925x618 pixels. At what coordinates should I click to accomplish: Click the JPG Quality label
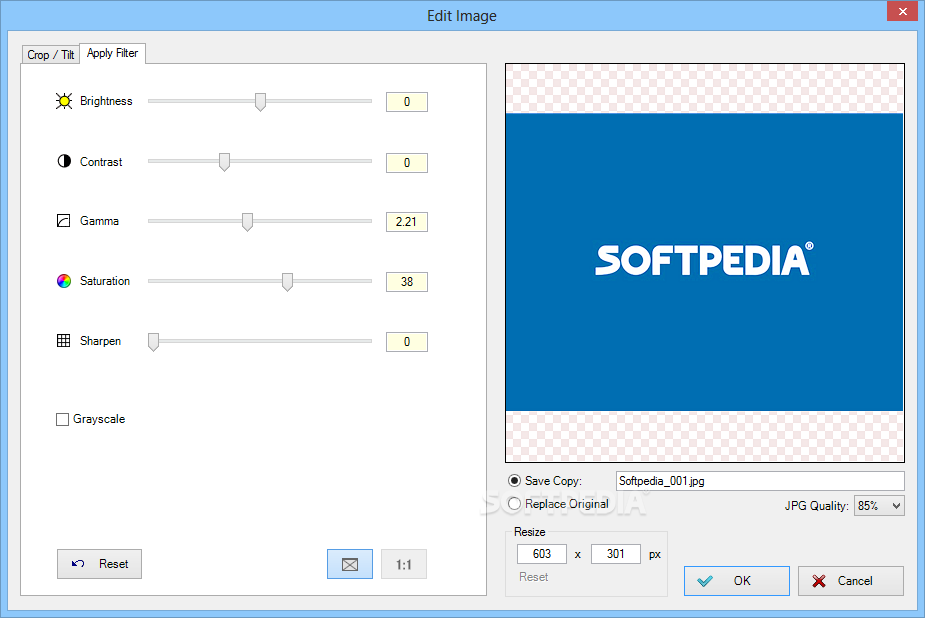(x=816, y=506)
